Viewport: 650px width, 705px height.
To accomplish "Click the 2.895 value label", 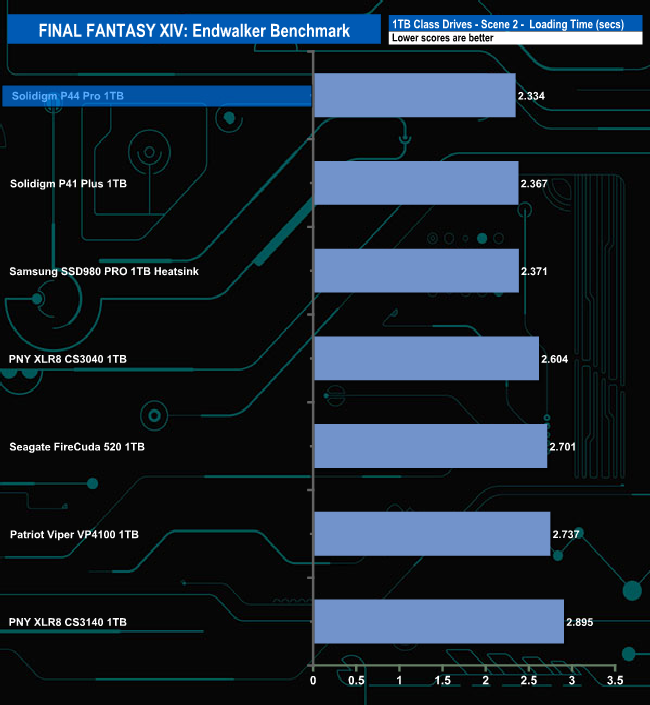I will pos(579,622).
